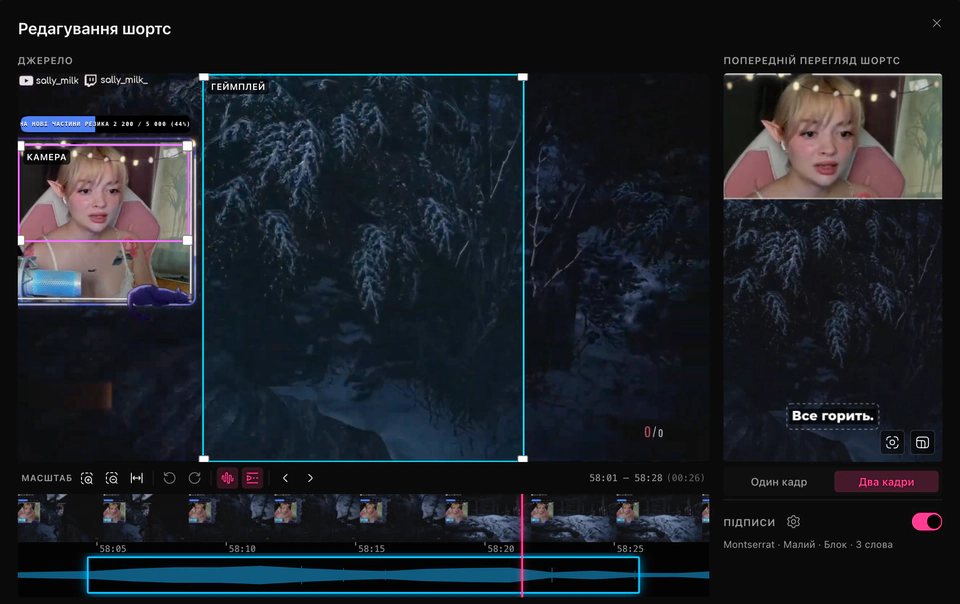The width and height of the screenshot is (960, 604).
Task: Toggle the subtitle track display button
Action: [252, 478]
